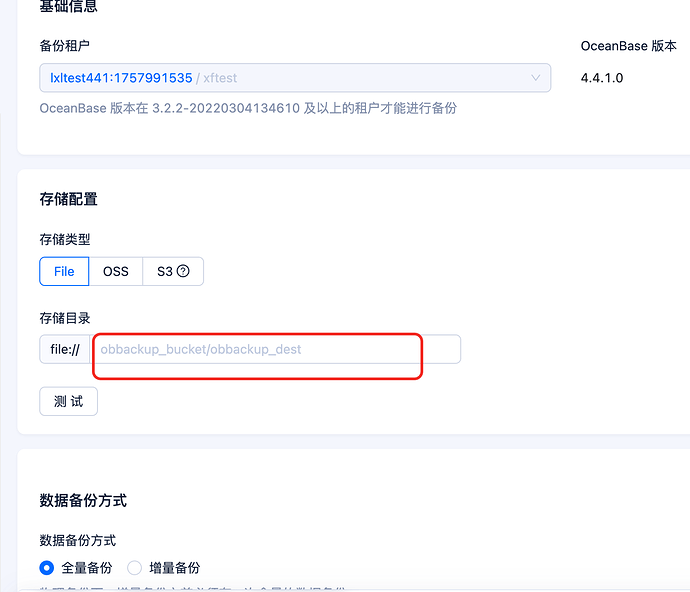Focus the obbackup_bucket/obbackup_dest directory input
This screenshot has width=690, height=592.
pyautogui.click(x=275, y=349)
